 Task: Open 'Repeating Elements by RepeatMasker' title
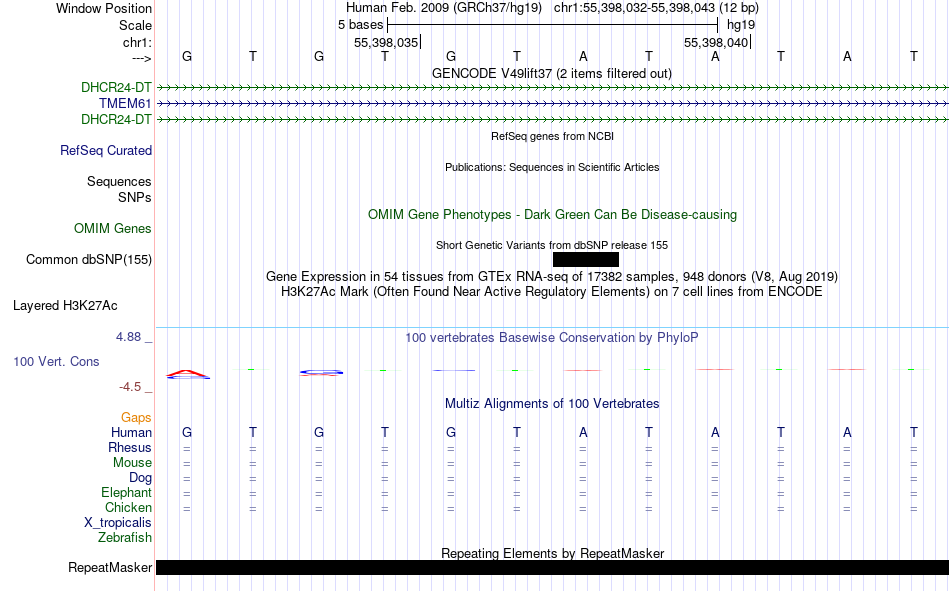(552, 553)
